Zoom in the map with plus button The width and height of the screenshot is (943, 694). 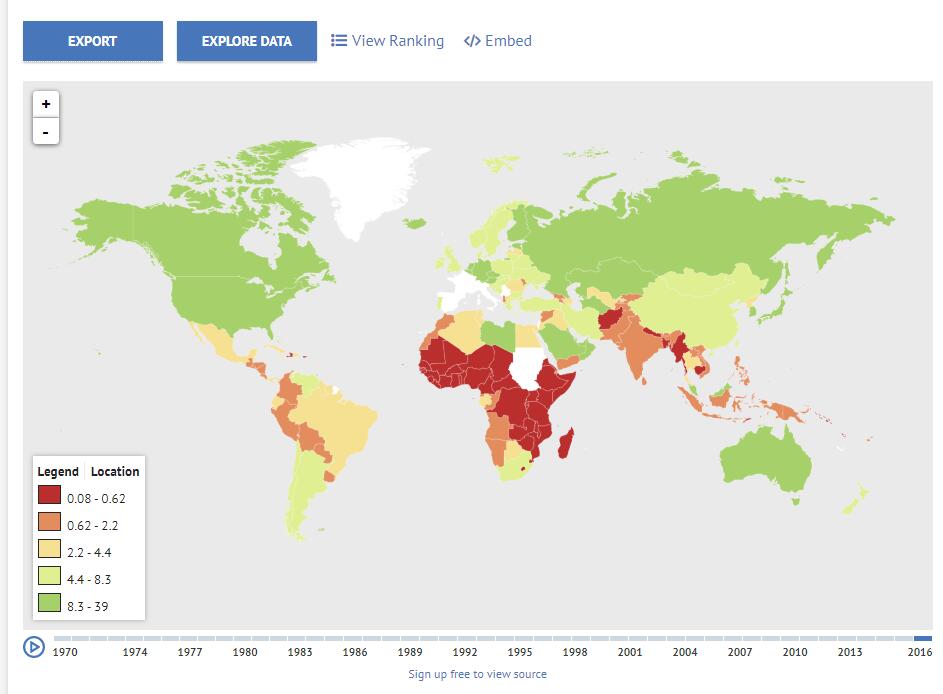(46, 104)
